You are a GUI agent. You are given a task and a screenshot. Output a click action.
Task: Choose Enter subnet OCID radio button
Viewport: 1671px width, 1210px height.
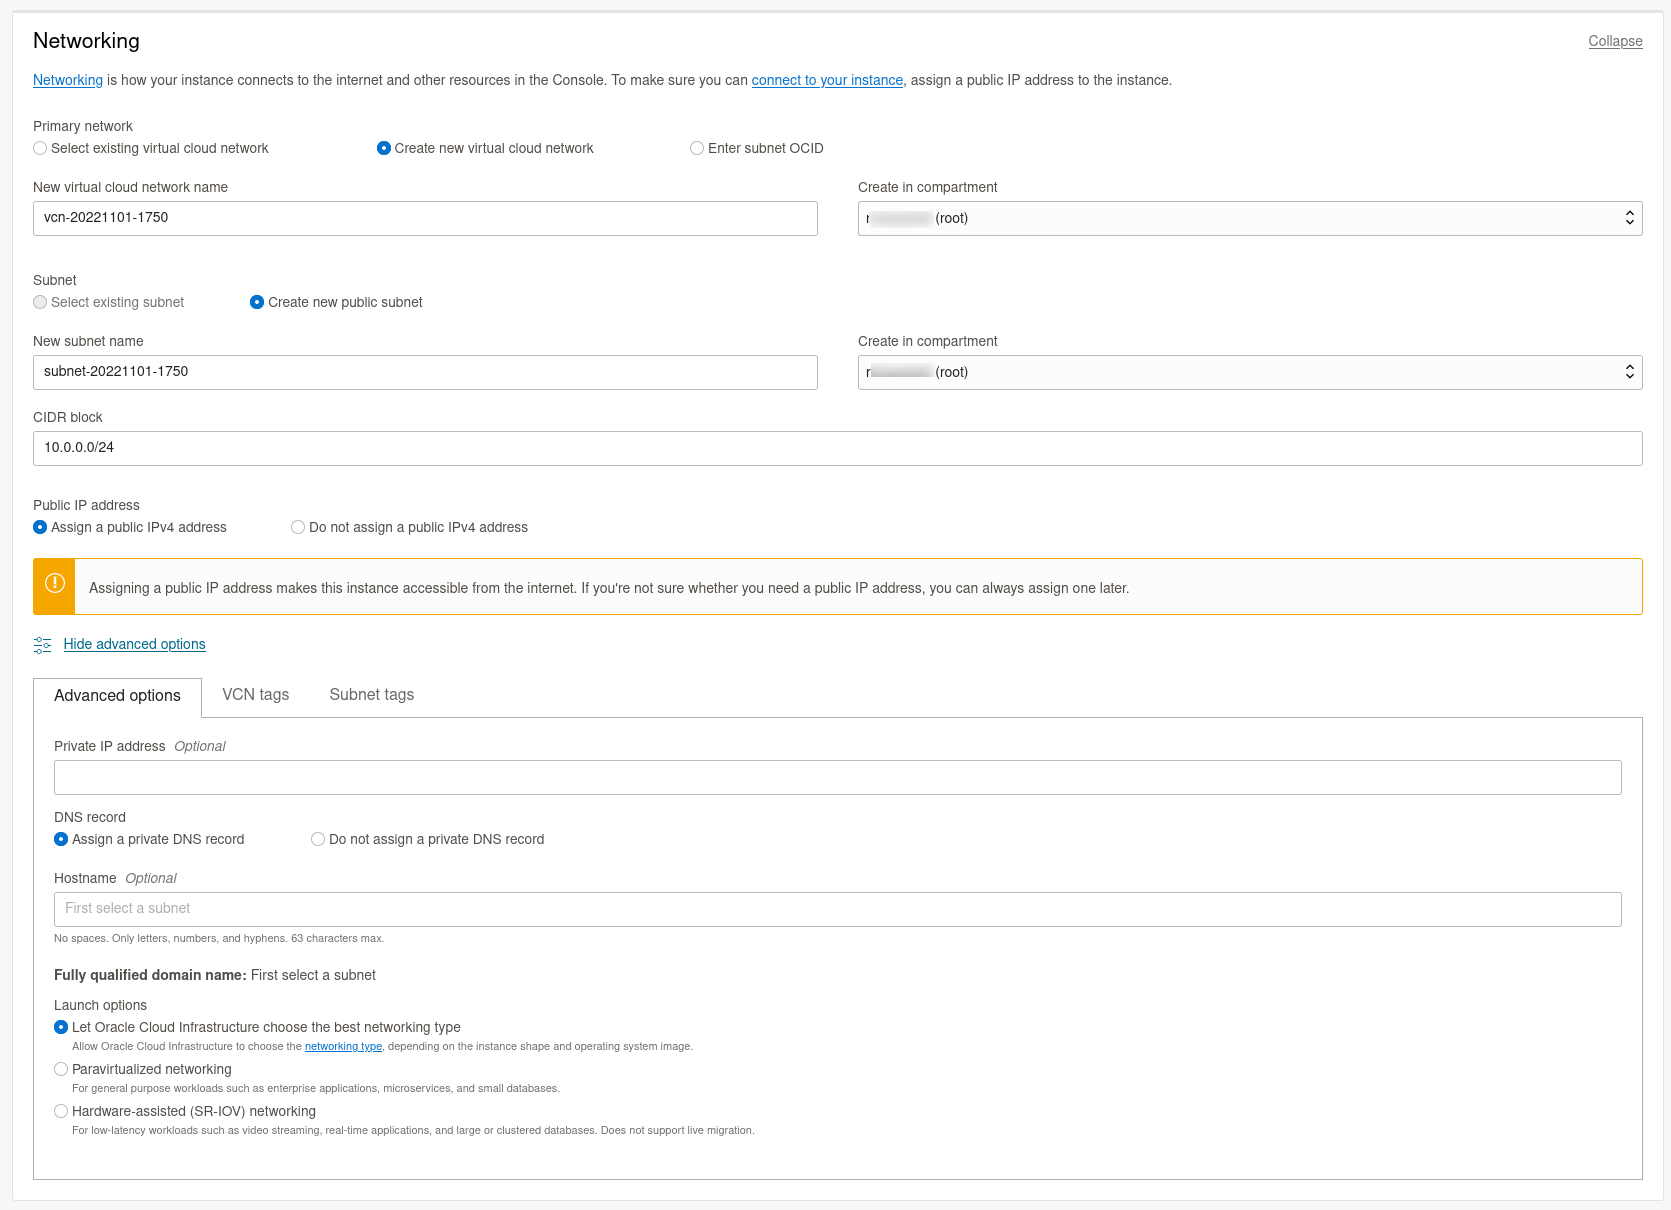tap(697, 148)
